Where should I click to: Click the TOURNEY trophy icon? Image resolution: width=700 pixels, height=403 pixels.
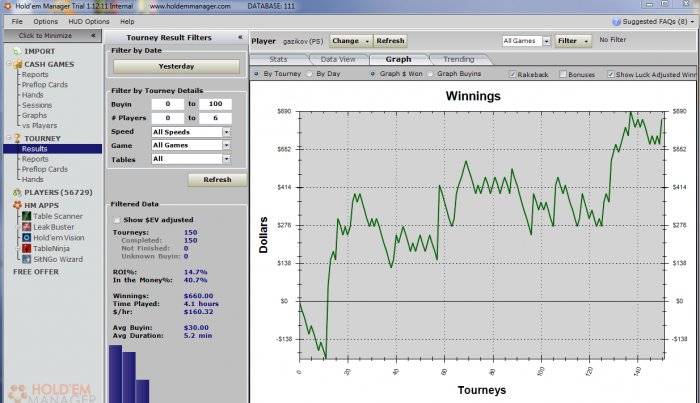17,138
